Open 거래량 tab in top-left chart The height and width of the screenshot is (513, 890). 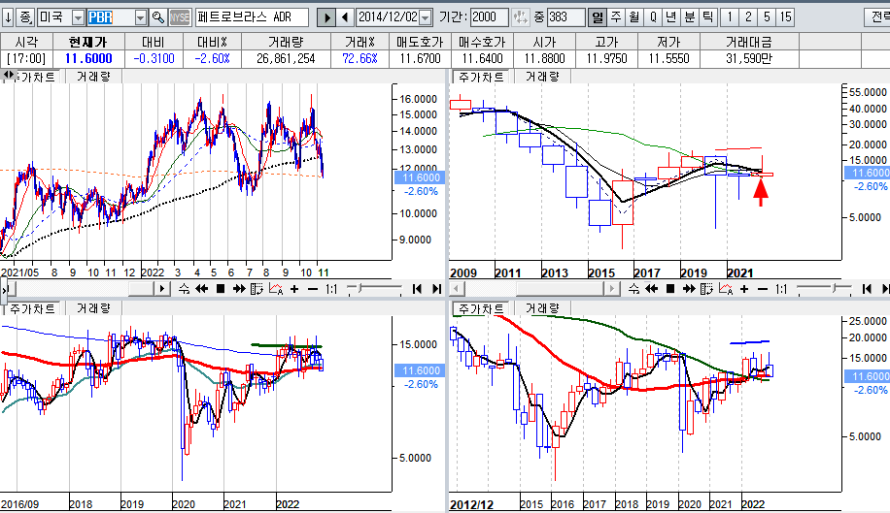[93, 76]
